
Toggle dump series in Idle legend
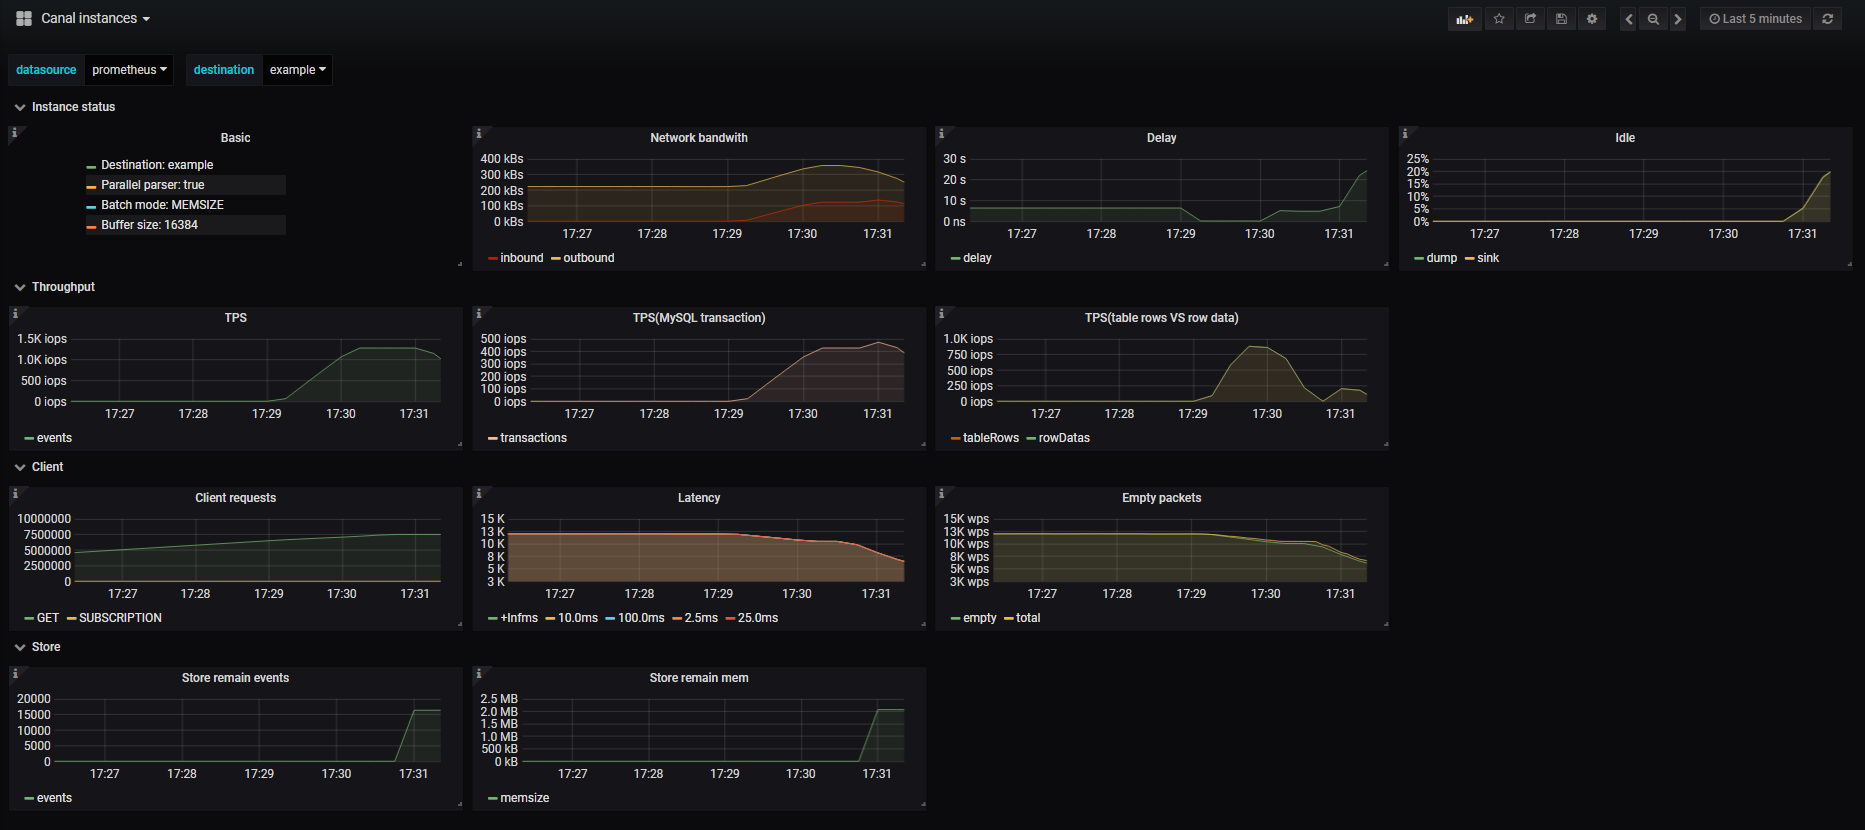pyautogui.click(x=1442, y=258)
